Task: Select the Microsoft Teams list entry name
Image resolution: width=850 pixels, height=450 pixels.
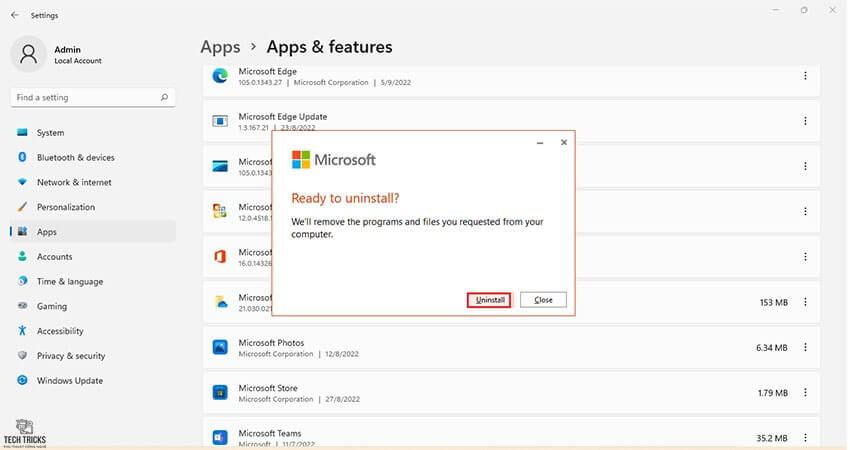Action: point(269,433)
